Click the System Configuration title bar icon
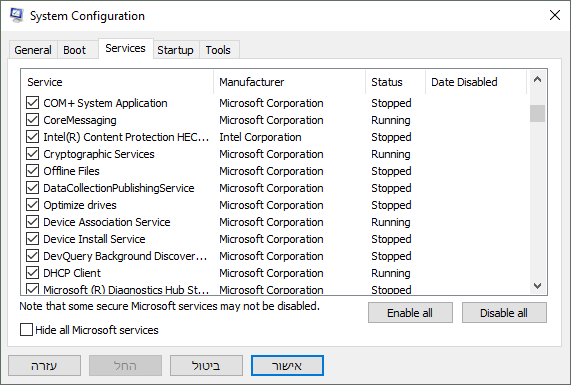Screen dimensions: 571x385 pyautogui.click(x=16, y=16)
